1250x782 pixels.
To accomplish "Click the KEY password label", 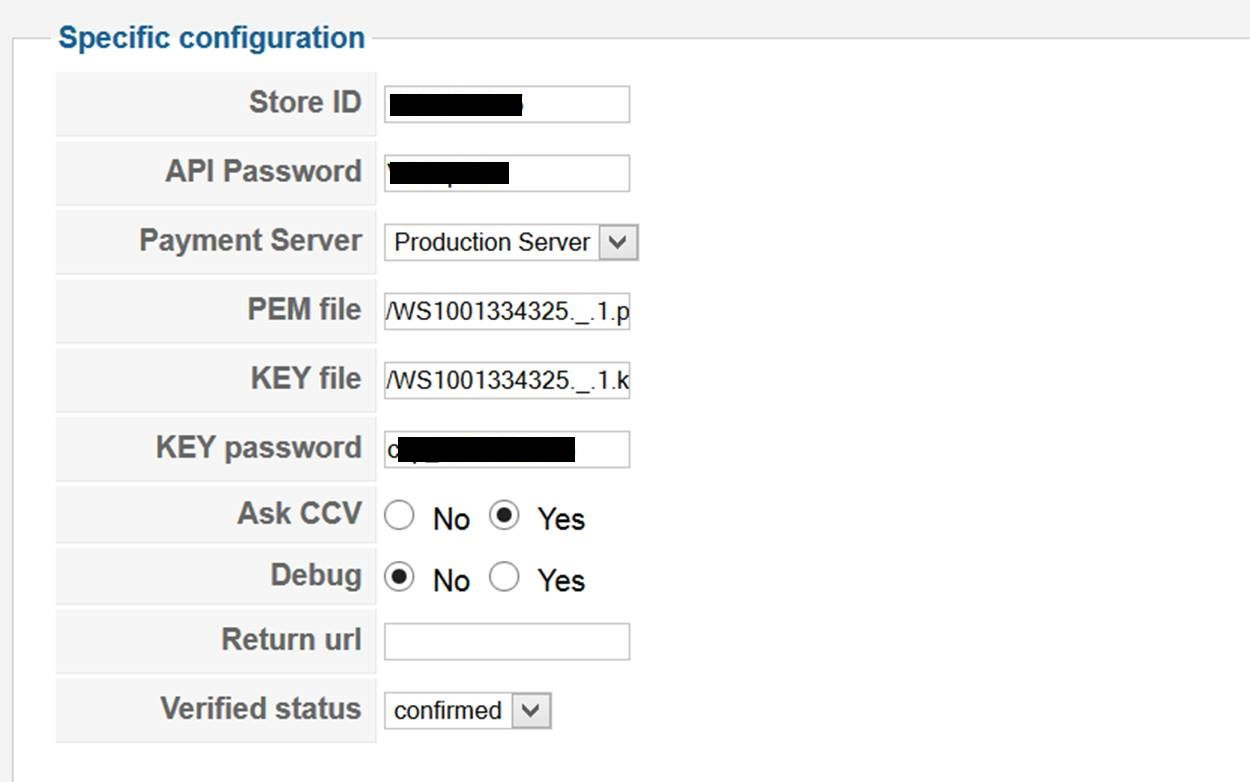I will click(x=258, y=447).
